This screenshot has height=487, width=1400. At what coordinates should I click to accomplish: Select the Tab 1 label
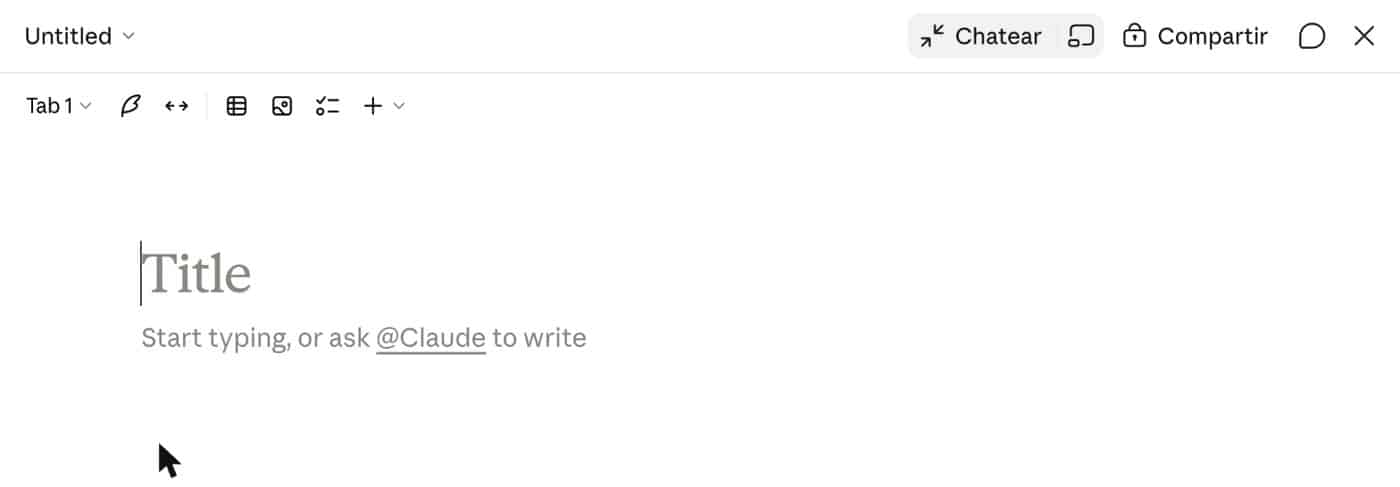tap(49, 106)
